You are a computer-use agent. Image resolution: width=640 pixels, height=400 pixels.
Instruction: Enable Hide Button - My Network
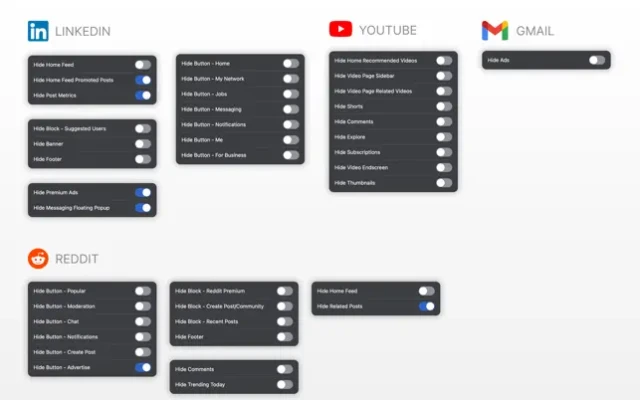(290, 78)
